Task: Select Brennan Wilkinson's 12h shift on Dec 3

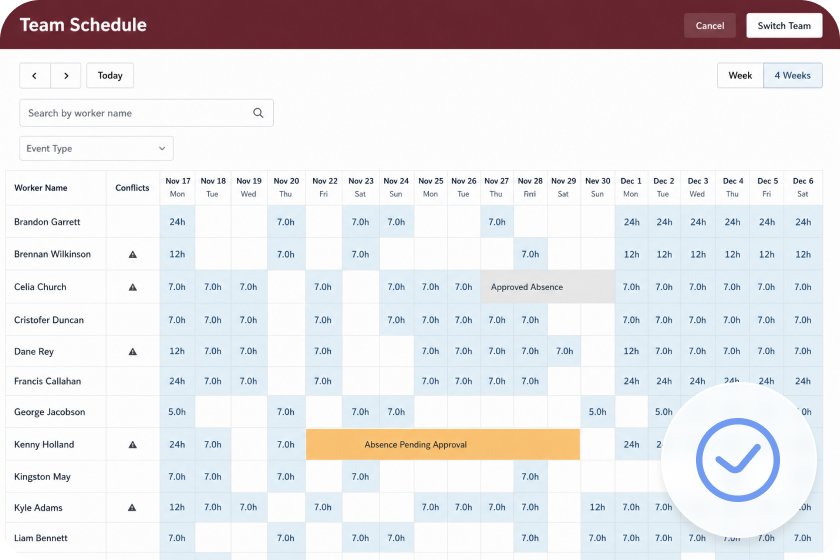Action: [x=698, y=254]
